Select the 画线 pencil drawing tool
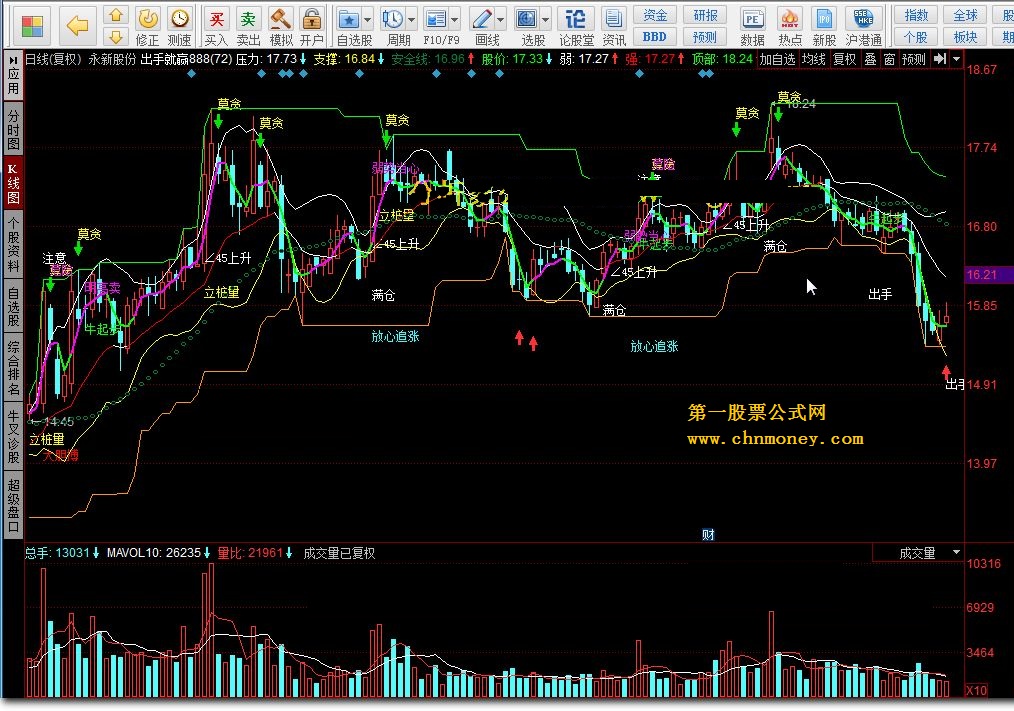Screen dimensions: 1014x711 point(482,19)
